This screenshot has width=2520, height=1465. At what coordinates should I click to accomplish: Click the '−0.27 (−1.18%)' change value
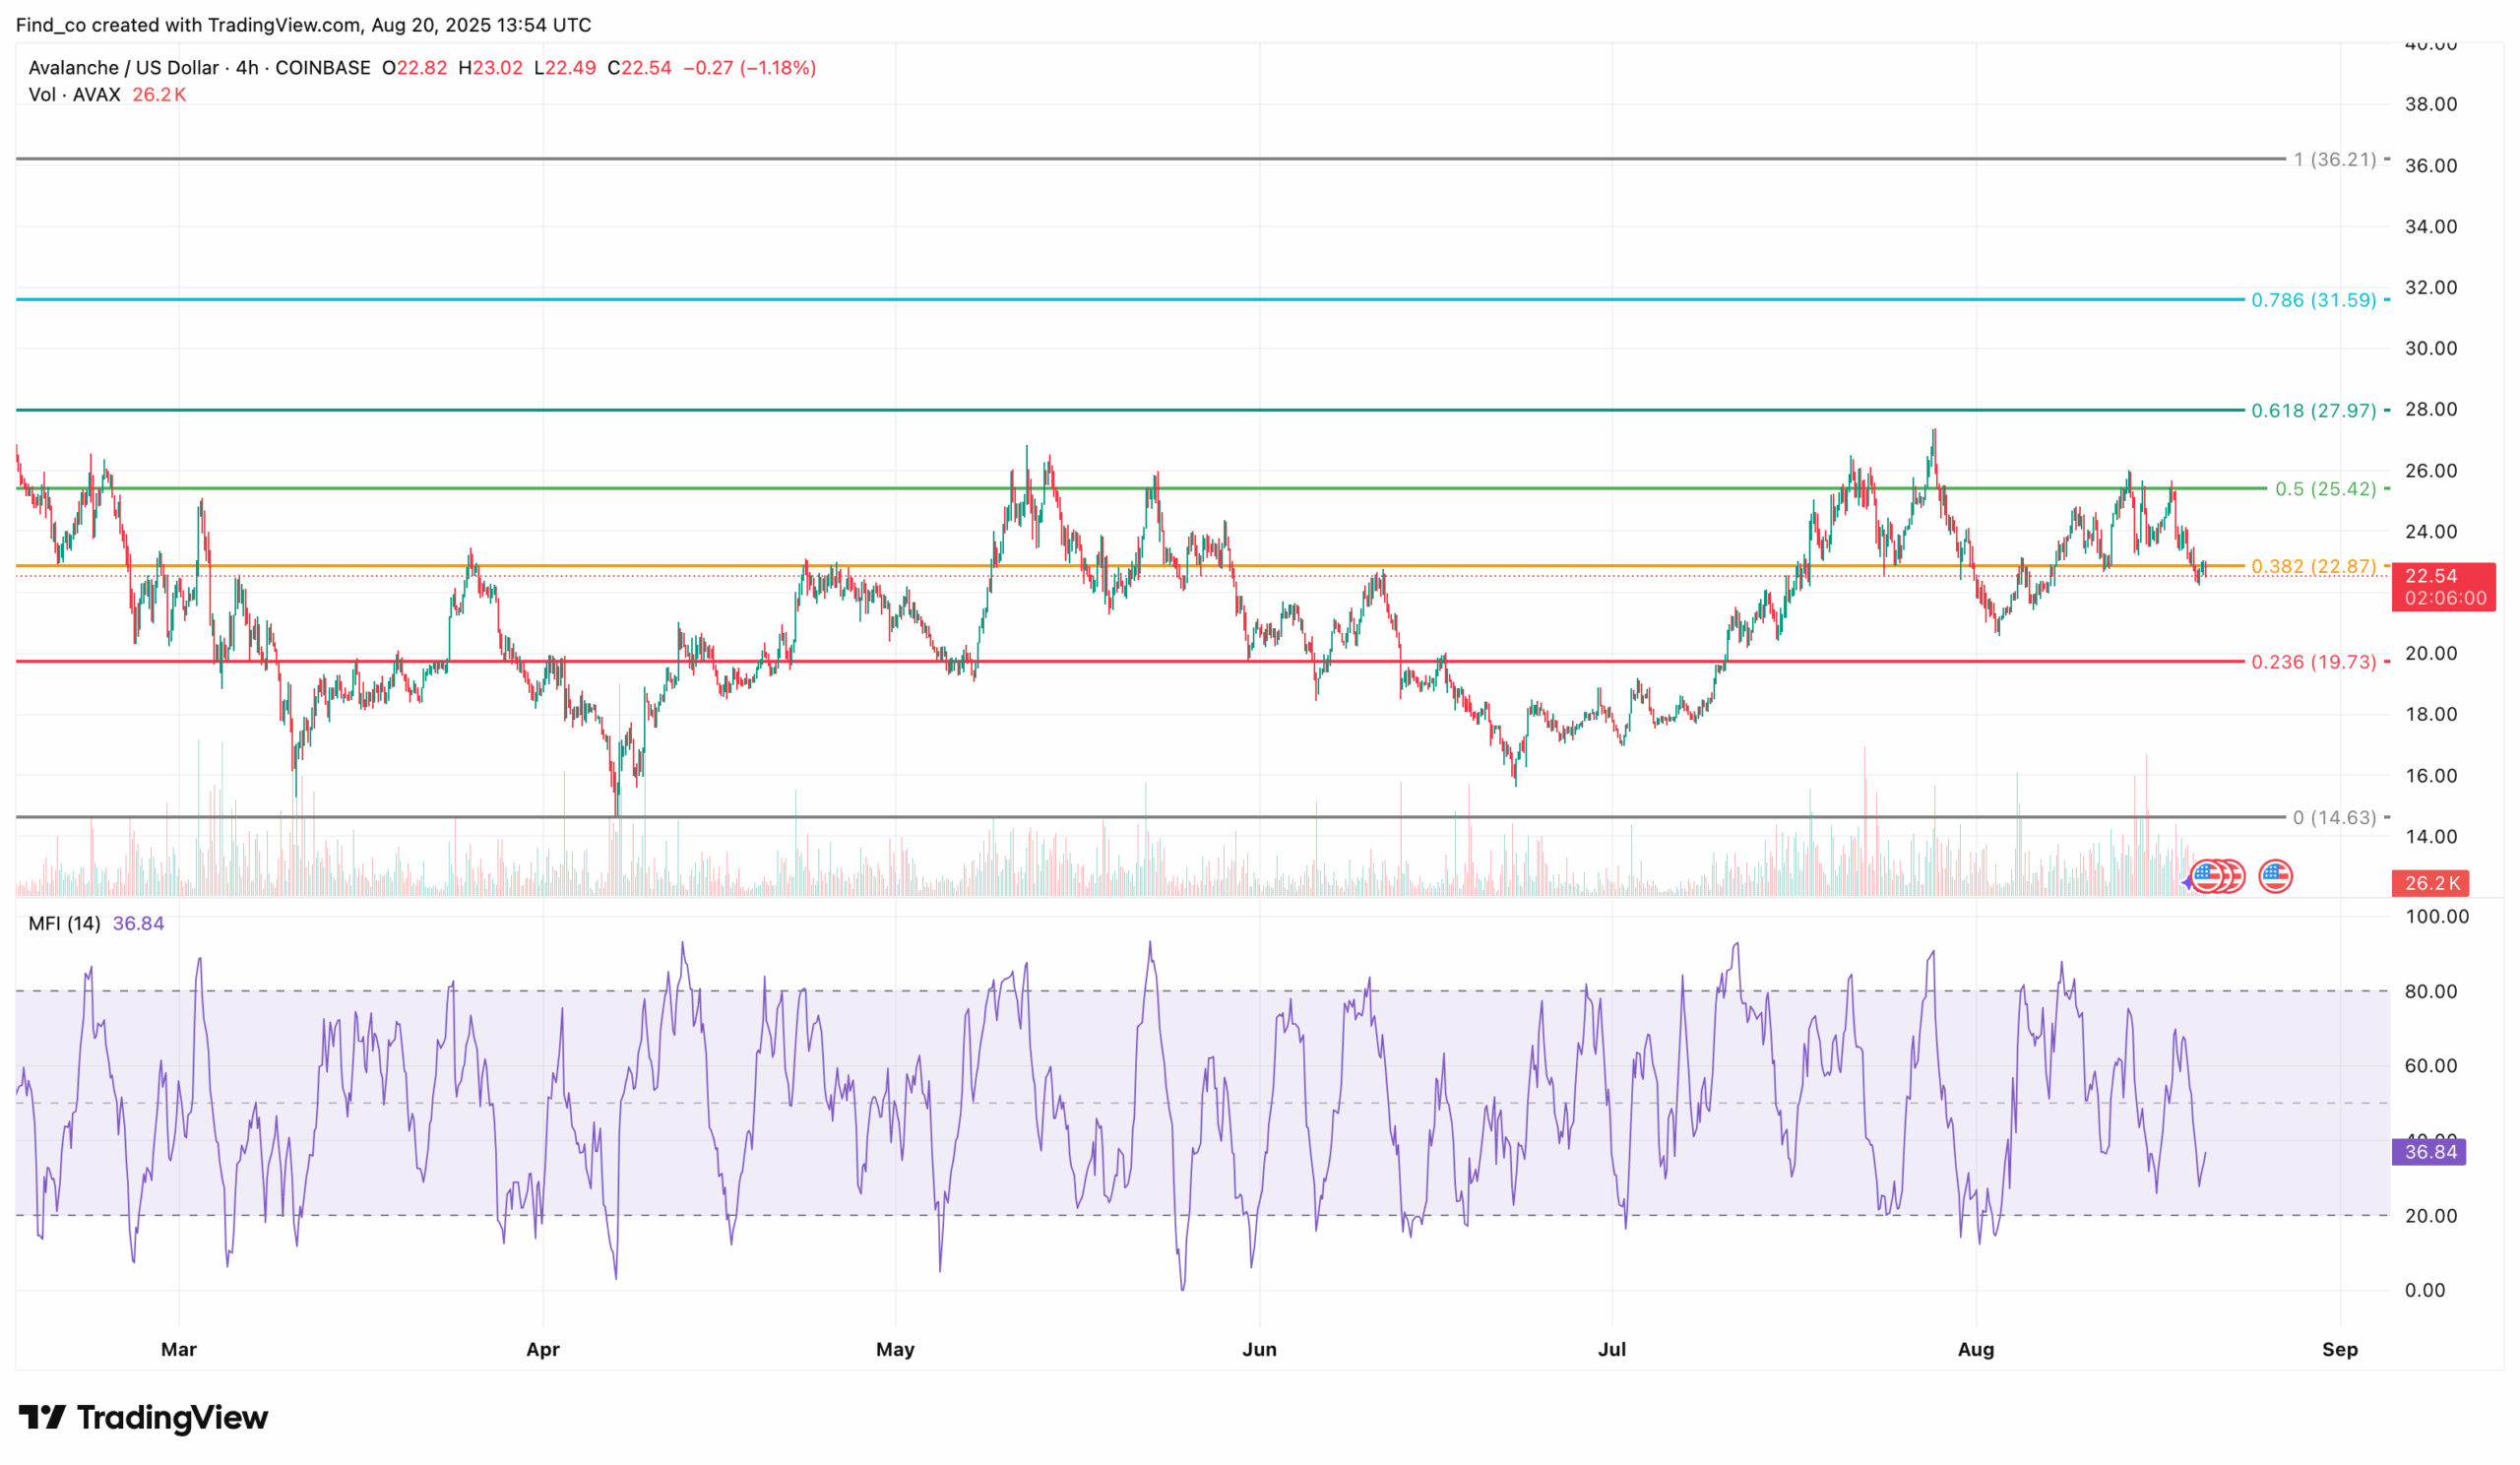(x=750, y=68)
